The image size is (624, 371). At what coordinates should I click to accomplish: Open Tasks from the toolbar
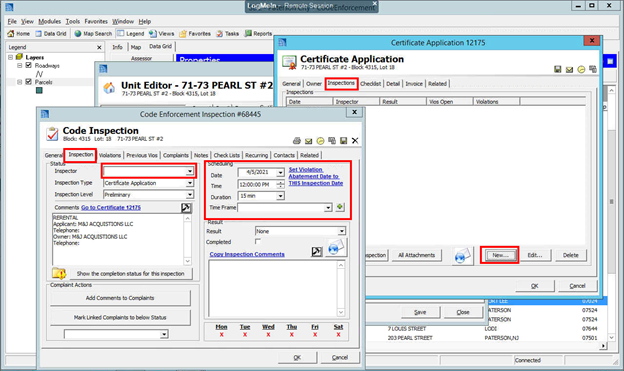228,33
